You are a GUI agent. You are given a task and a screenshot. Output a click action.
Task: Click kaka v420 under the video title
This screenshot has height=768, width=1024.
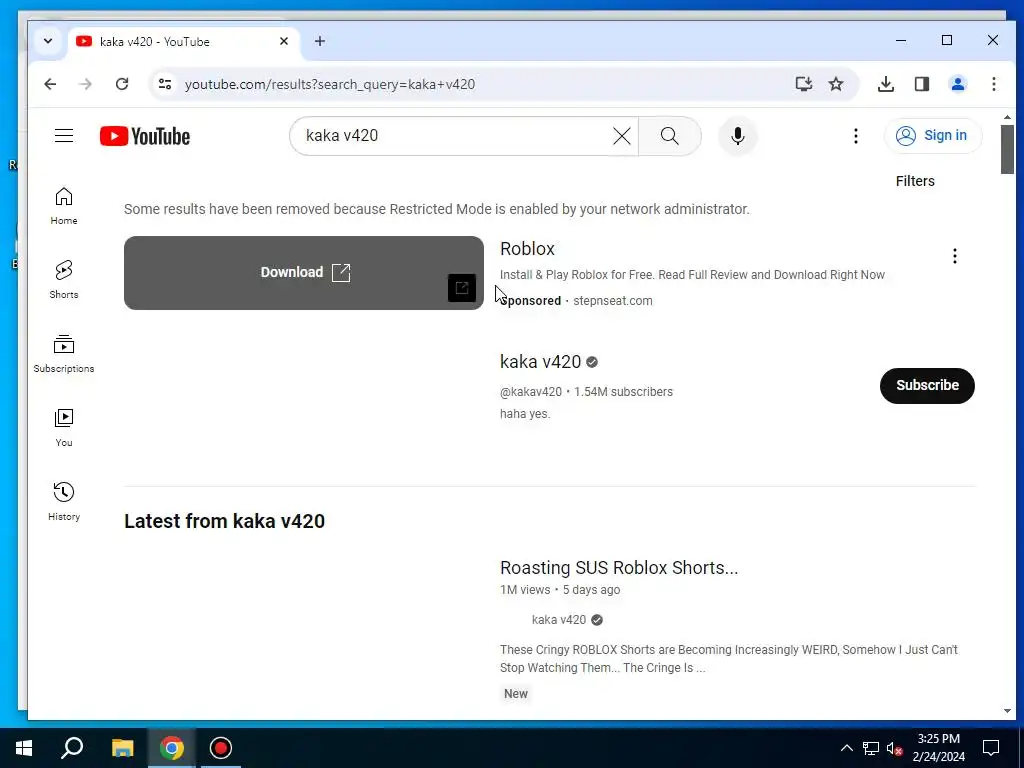point(559,620)
